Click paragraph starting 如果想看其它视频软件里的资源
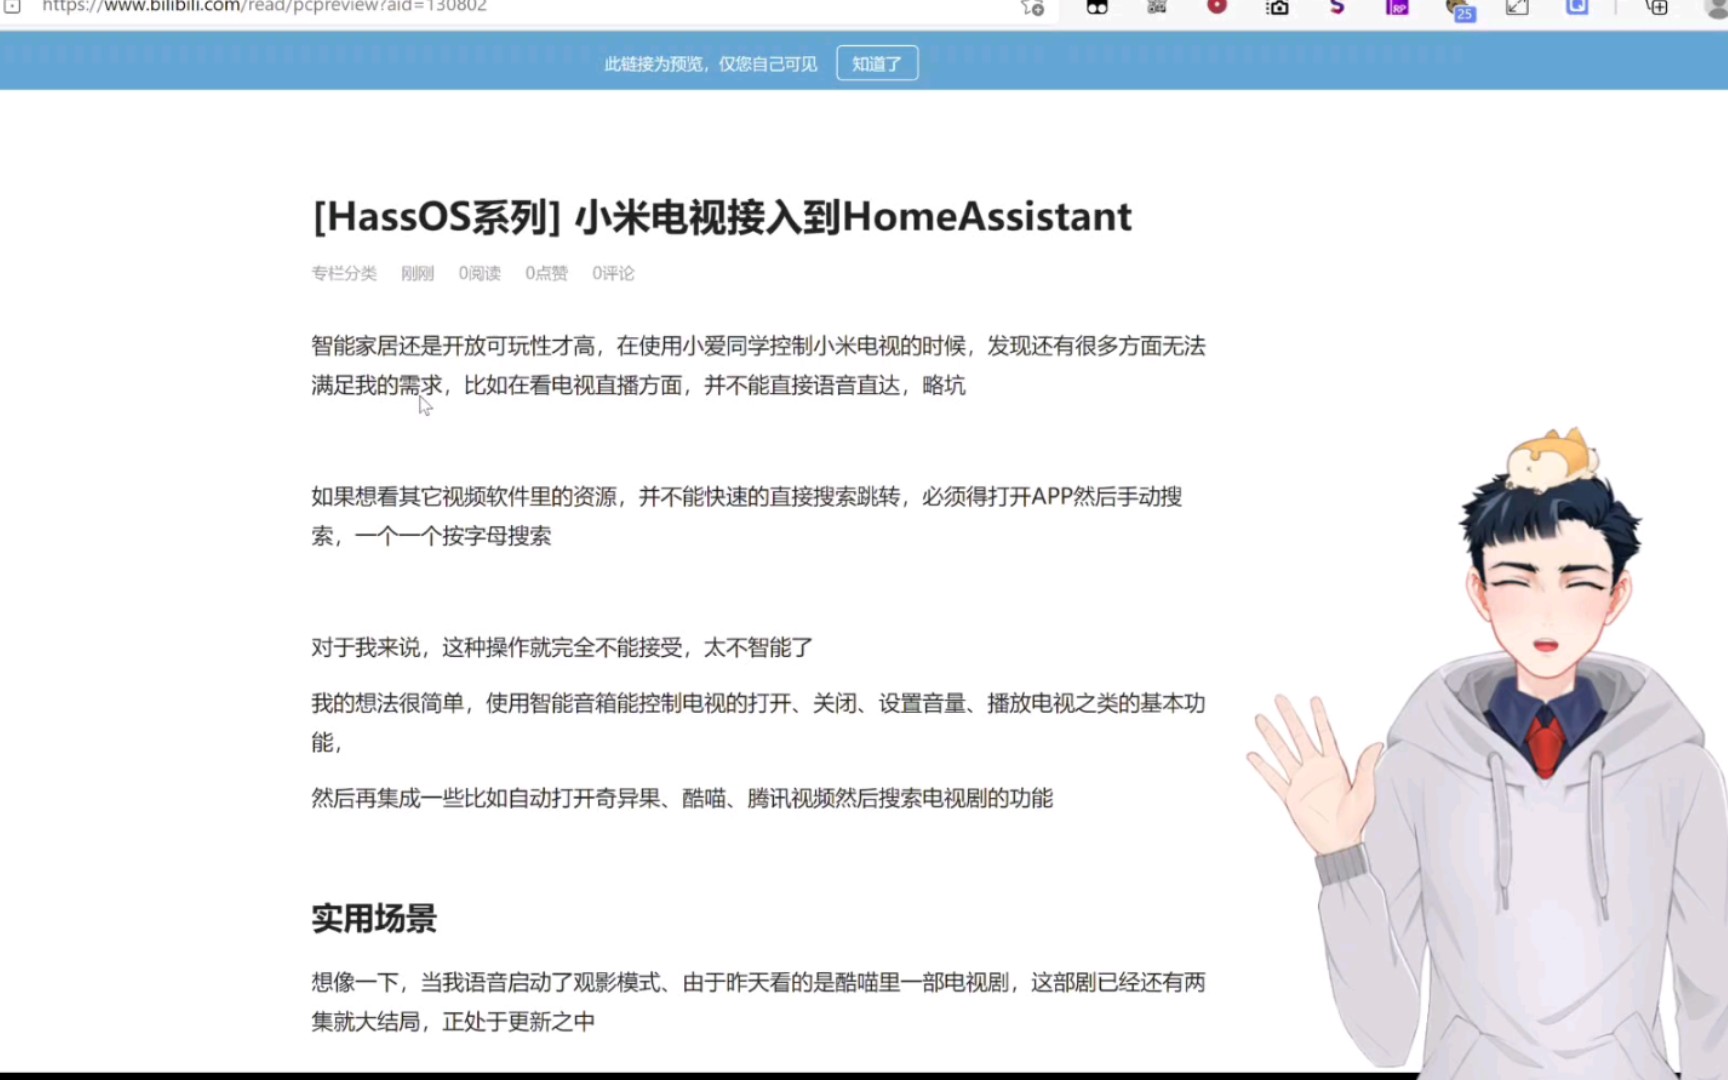 click(747, 516)
